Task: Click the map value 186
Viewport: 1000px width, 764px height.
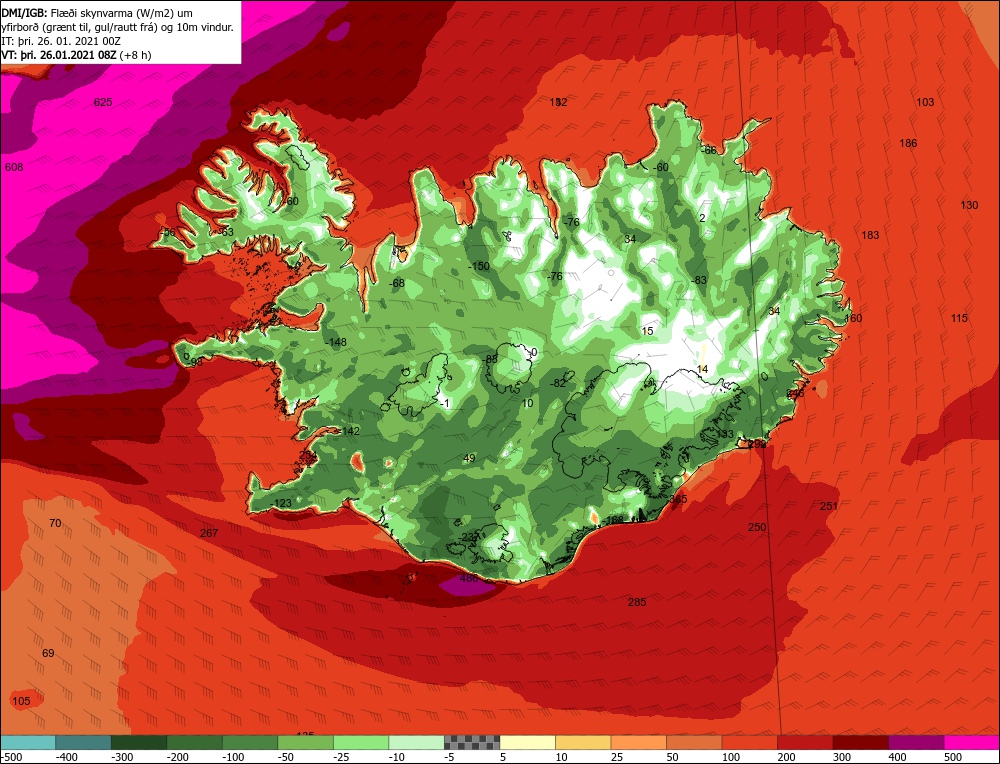Action: click(x=908, y=143)
